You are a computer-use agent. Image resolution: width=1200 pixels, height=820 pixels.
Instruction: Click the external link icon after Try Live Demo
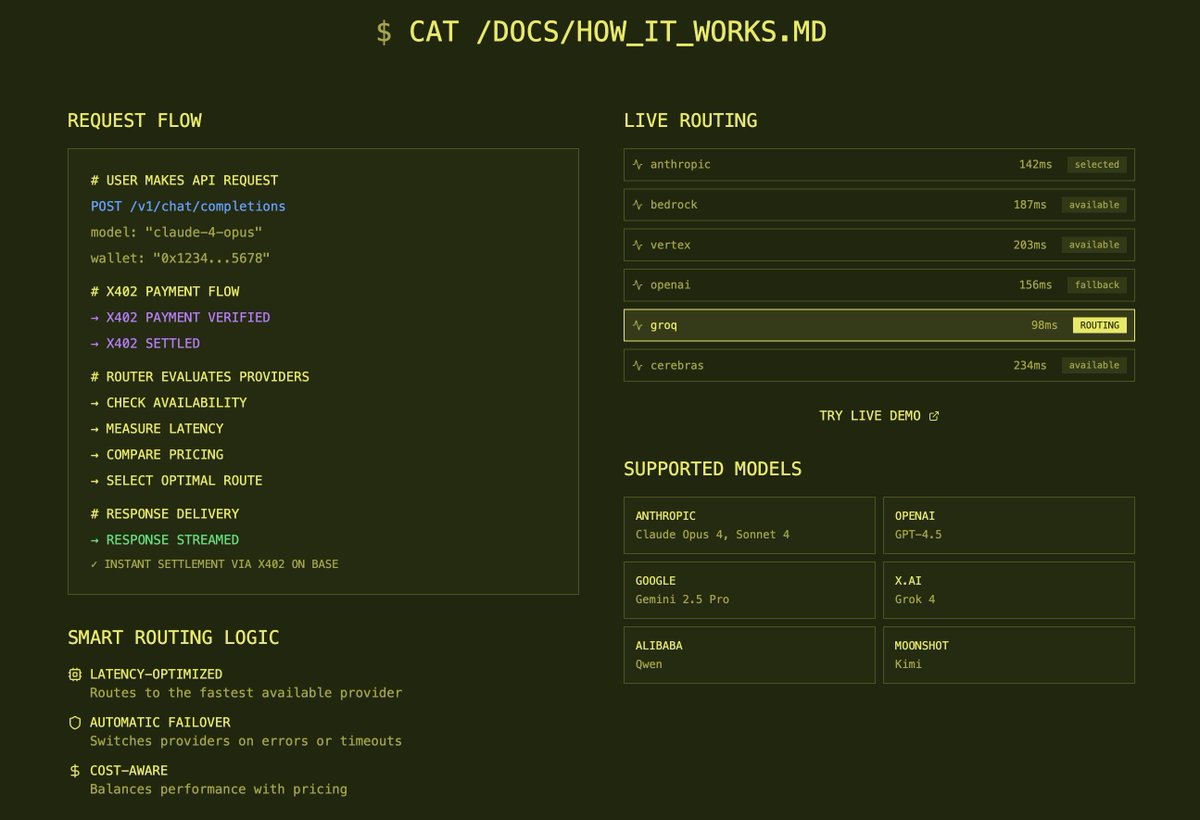click(934, 416)
